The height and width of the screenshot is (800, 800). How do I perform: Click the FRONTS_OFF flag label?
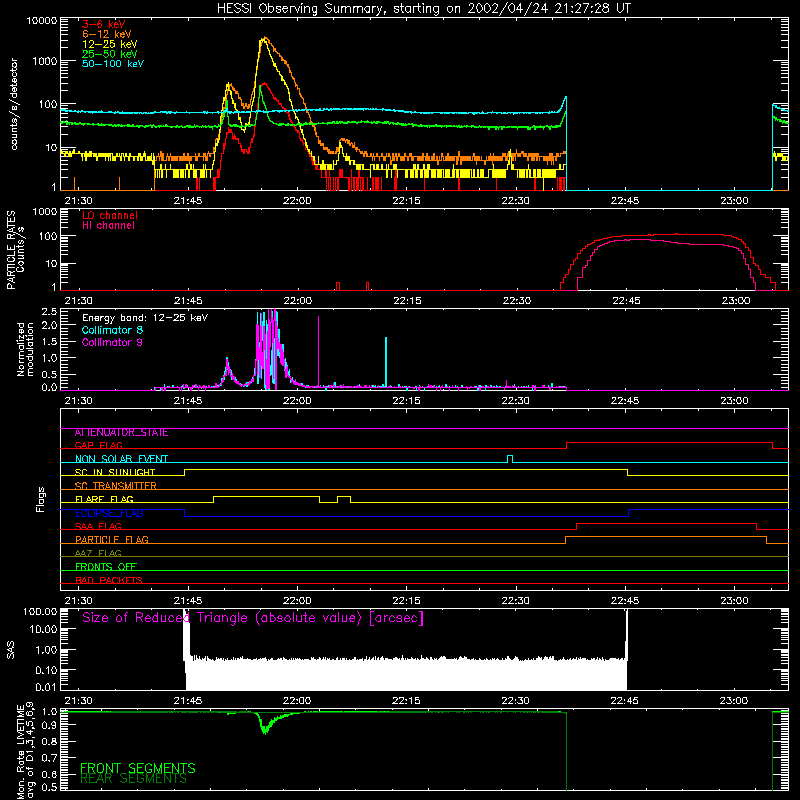tap(106, 567)
